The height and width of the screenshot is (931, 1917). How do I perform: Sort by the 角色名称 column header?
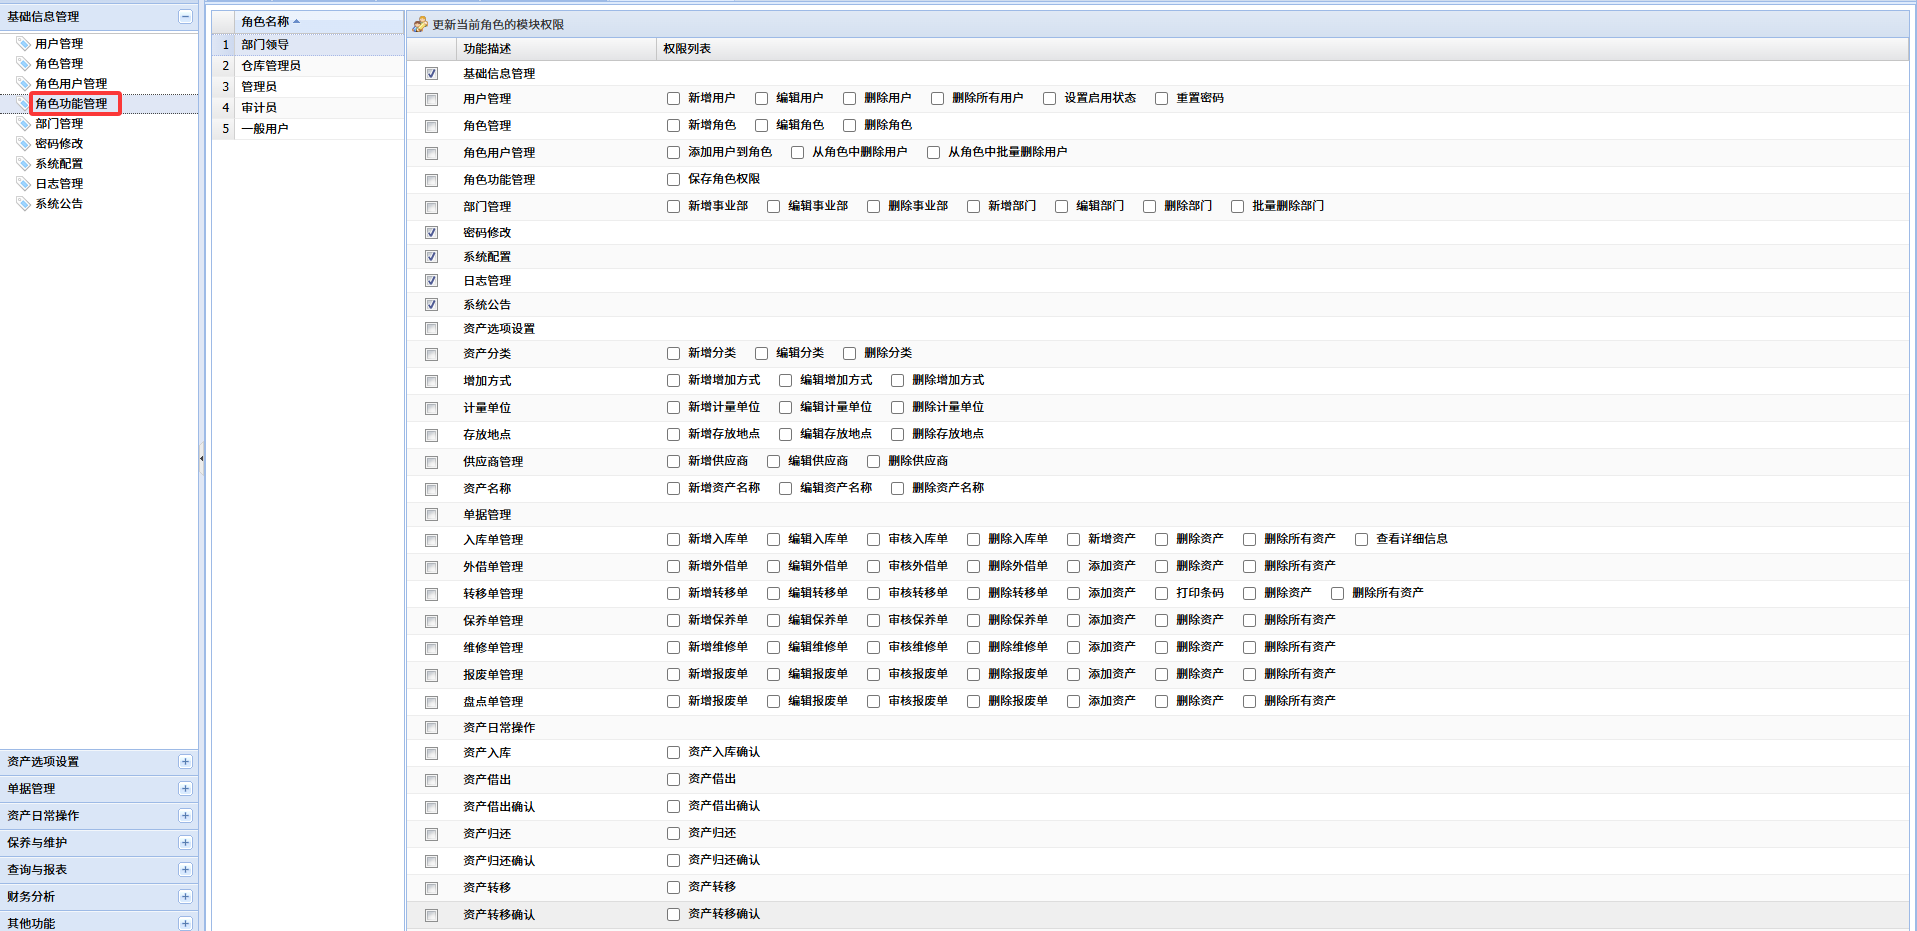pos(319,22)
